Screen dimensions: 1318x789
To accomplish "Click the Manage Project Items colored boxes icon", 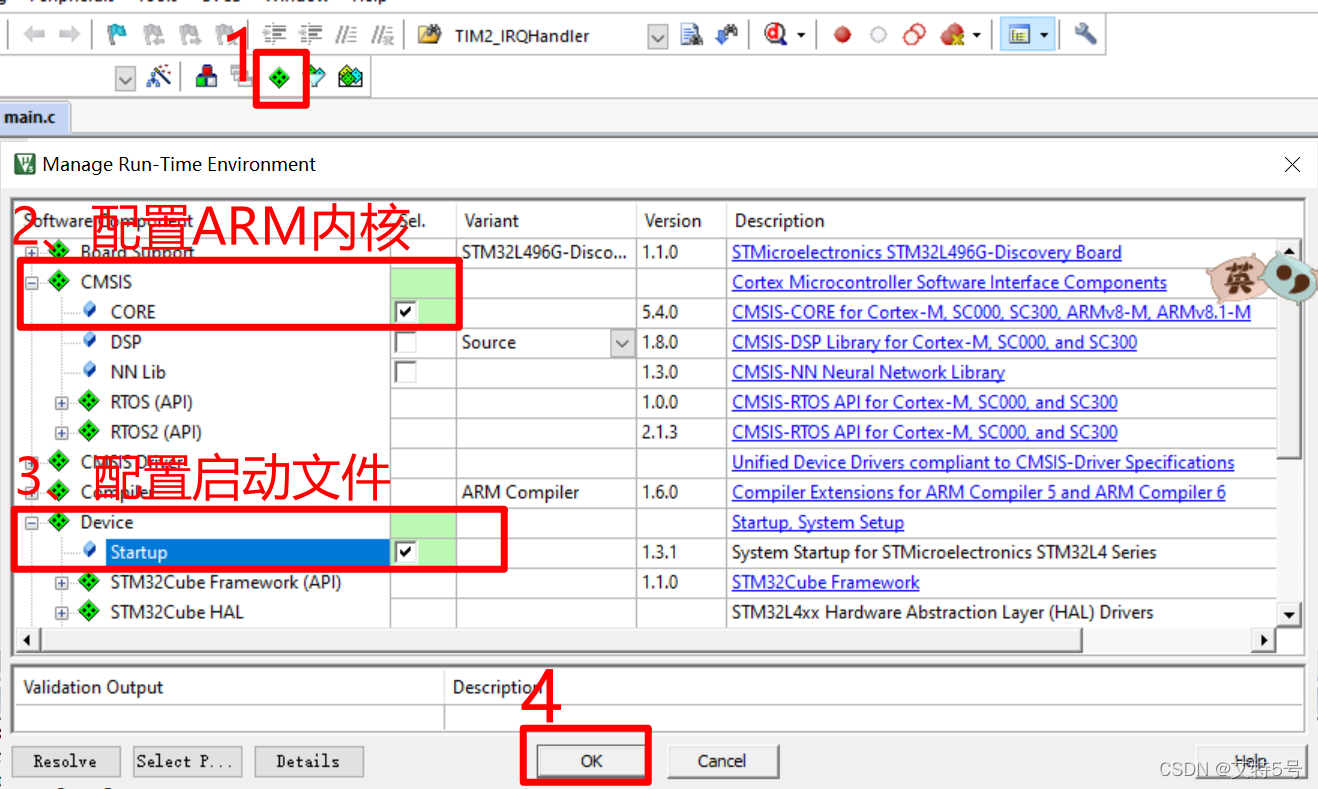I will (x=207, y=76).
